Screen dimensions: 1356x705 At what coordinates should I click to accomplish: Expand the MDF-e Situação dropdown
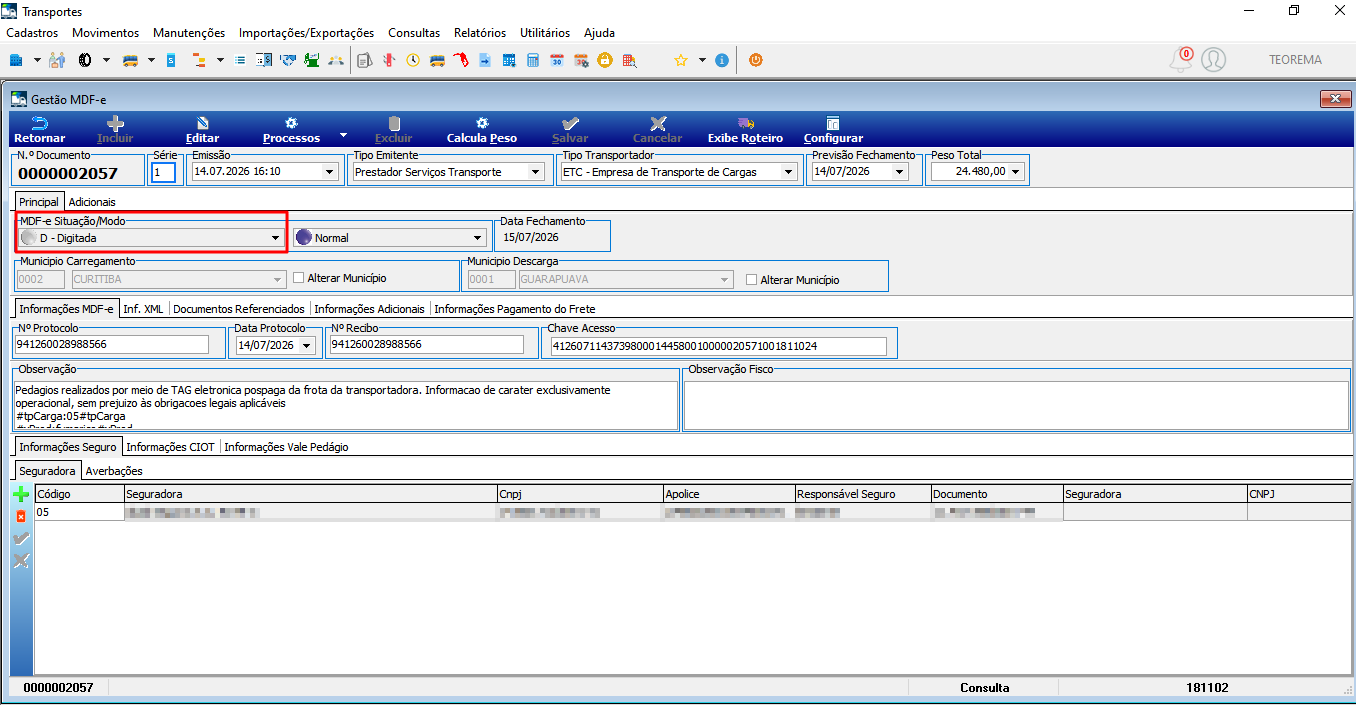[276, 238]
